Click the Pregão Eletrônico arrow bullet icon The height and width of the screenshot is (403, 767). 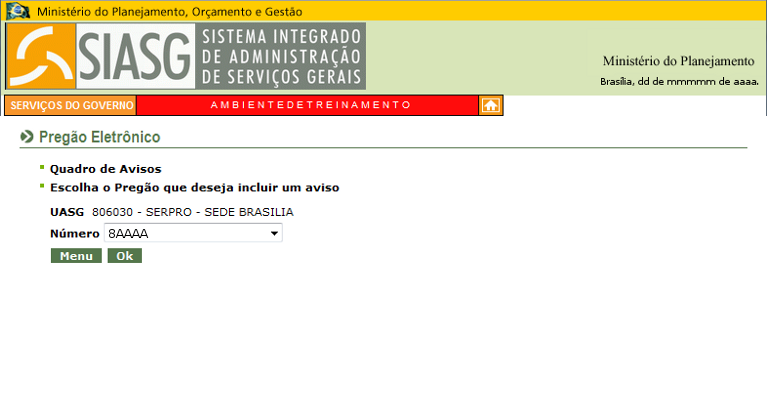tap(27, 136)
